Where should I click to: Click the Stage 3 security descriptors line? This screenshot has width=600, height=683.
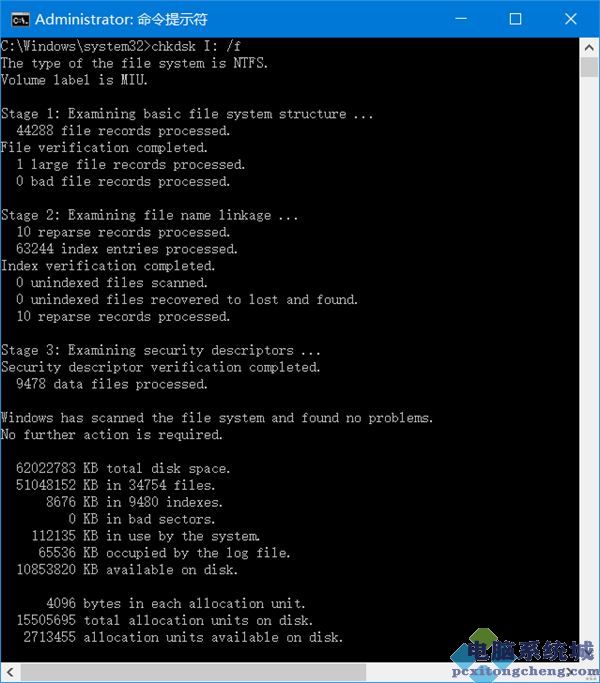(x=160, y=350)
